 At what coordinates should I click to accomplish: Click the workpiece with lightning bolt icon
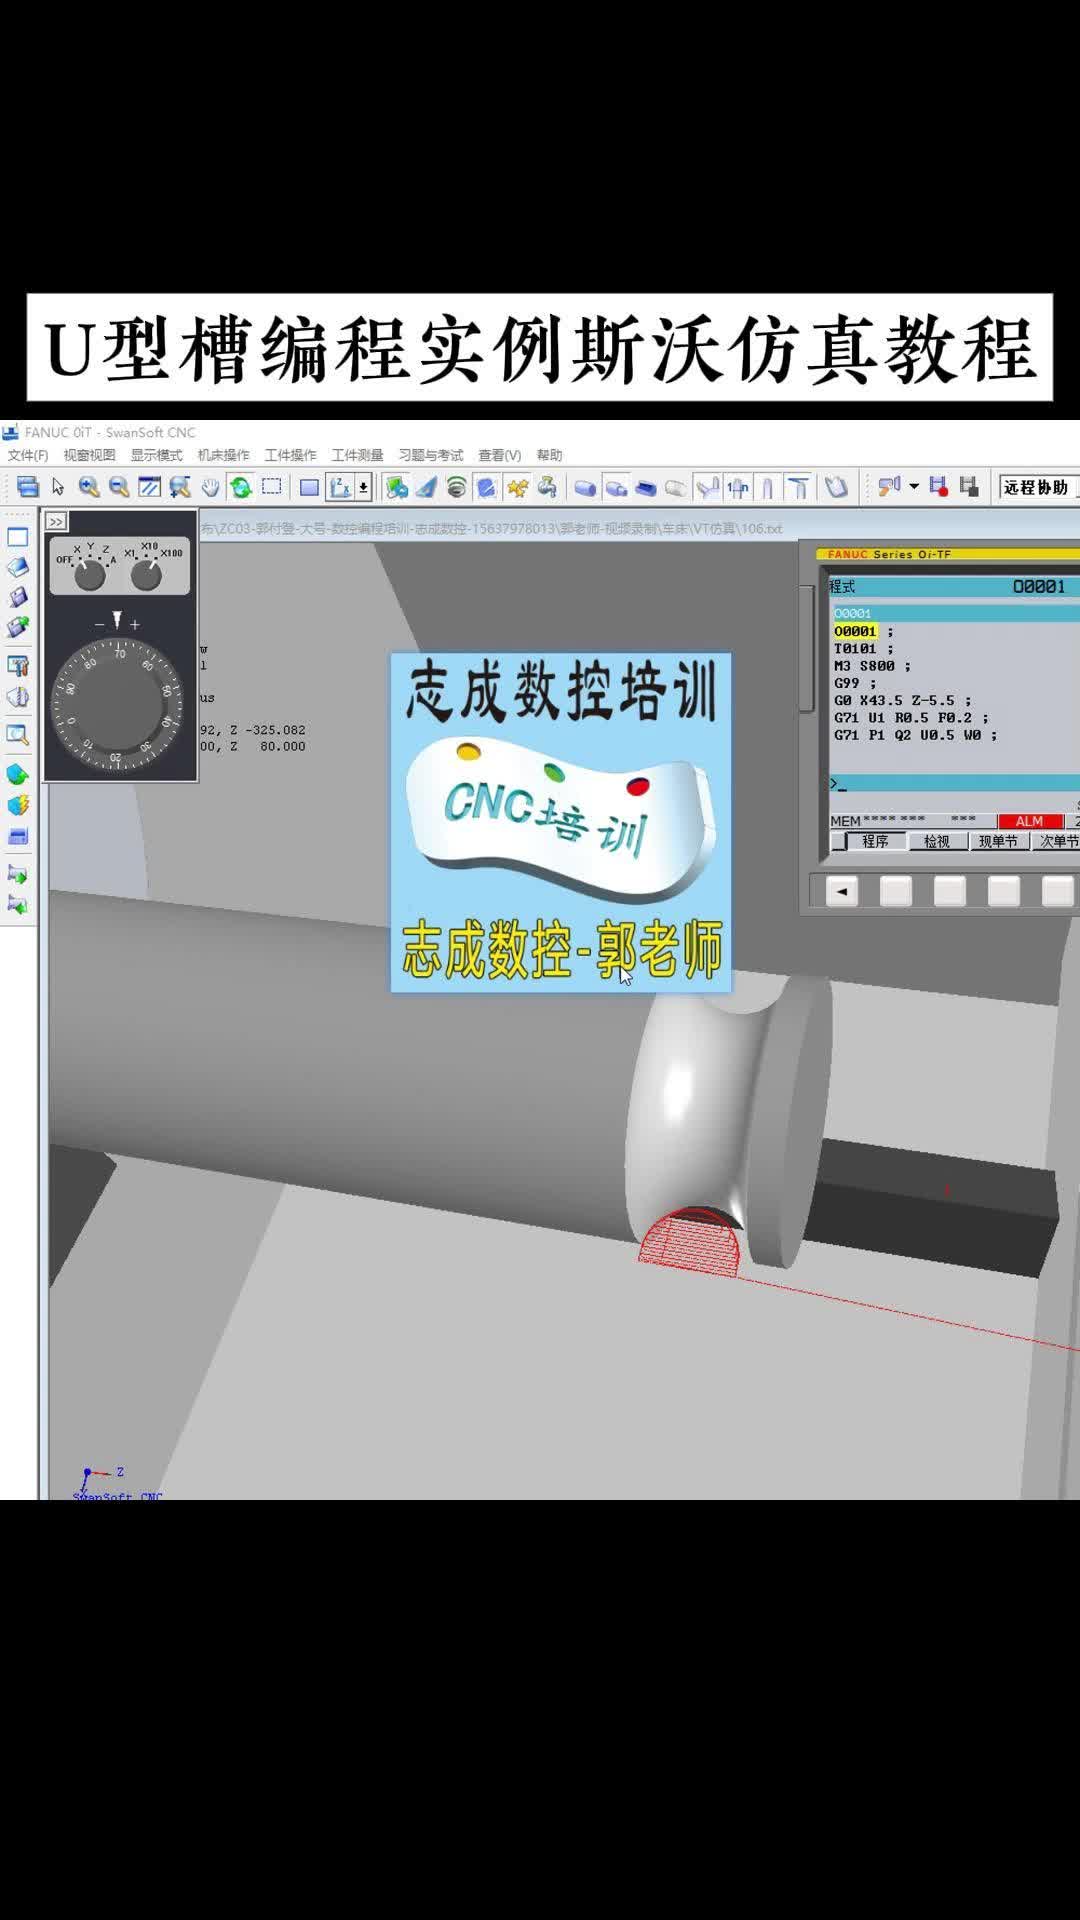(x=18, y=805)
